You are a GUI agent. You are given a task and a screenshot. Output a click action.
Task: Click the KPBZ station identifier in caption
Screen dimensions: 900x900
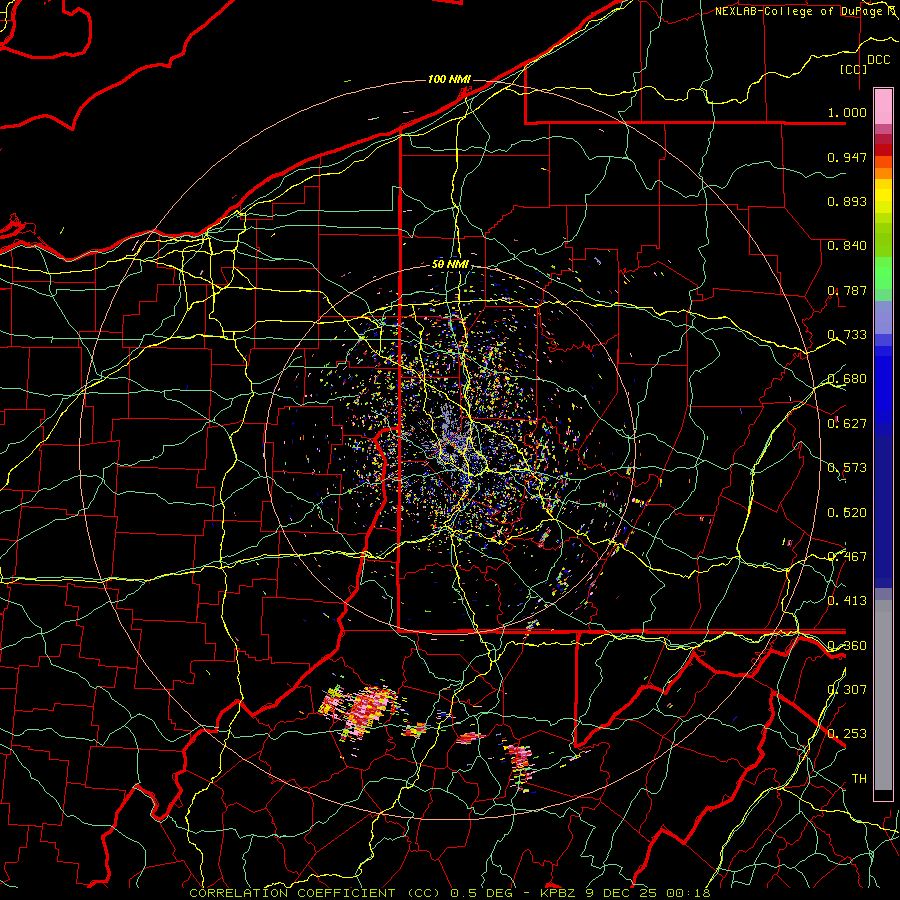(557, 893)
